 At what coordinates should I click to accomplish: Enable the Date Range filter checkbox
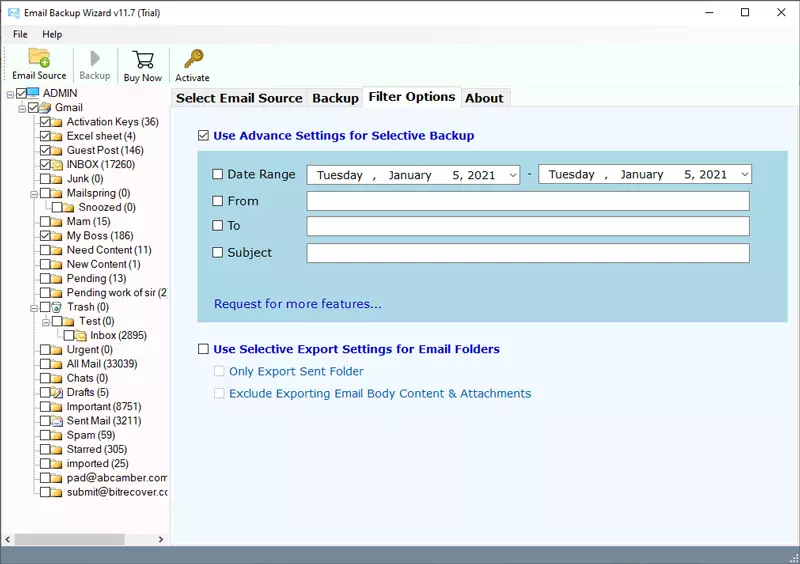217,174
